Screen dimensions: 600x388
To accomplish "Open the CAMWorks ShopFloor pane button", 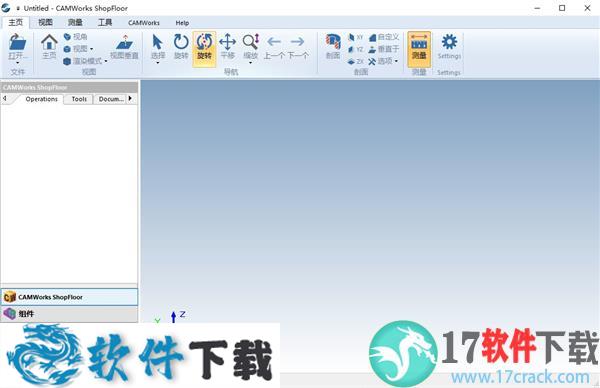I will tap(69, 297).
